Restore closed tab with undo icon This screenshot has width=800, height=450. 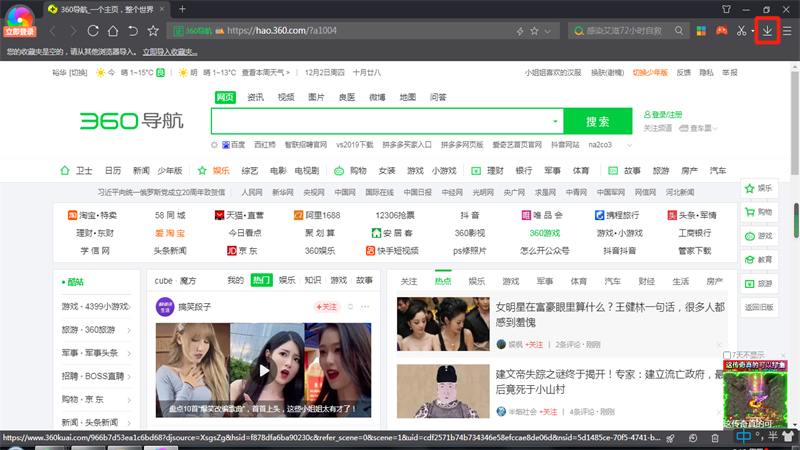(133, 31)
